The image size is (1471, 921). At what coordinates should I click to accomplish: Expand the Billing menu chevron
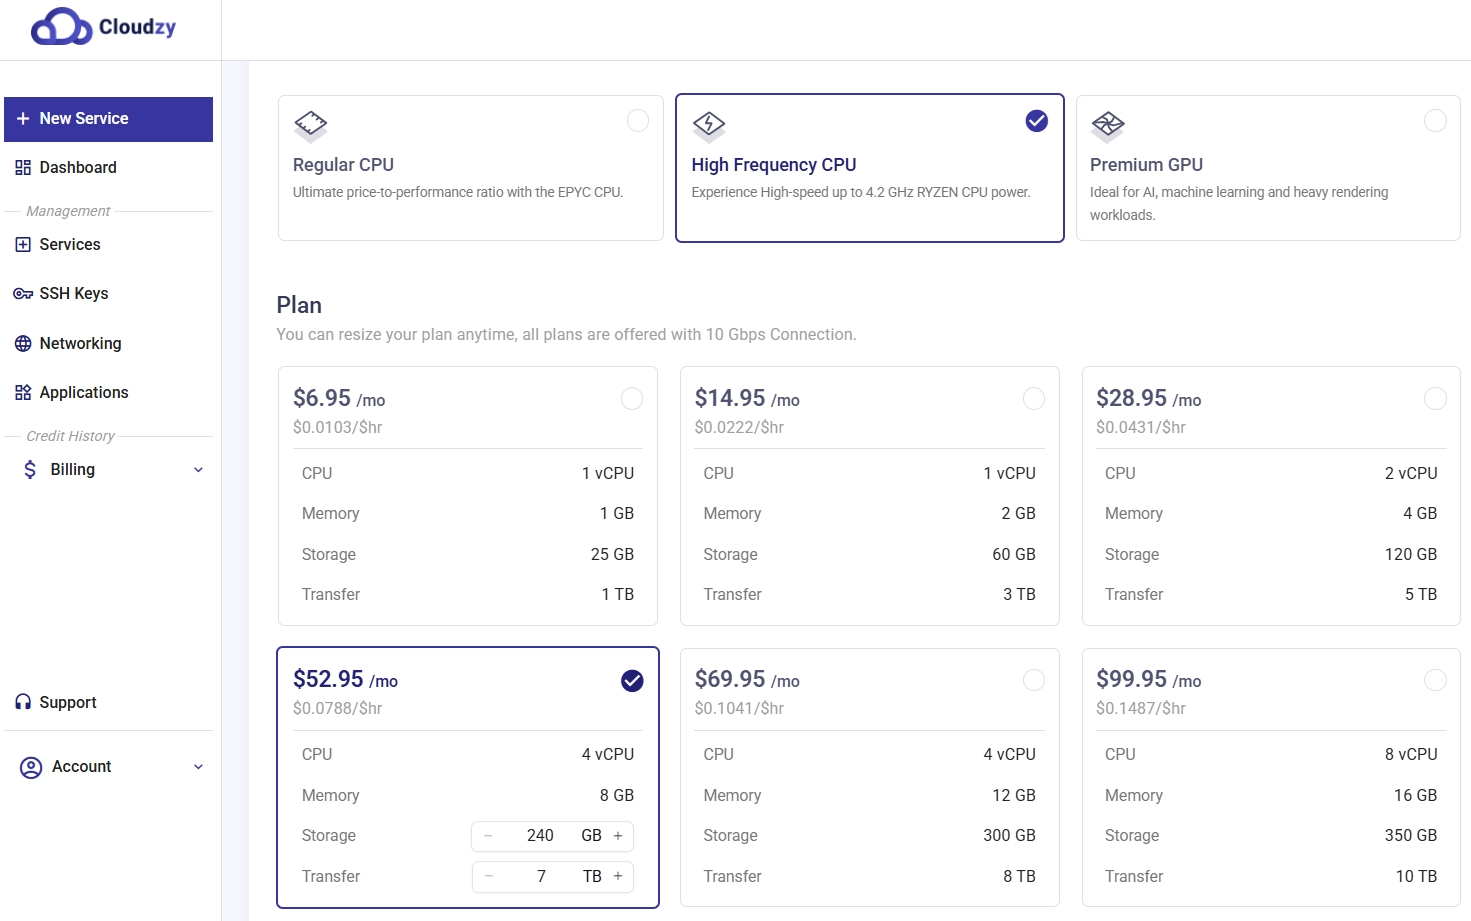(x=198, y=470)
